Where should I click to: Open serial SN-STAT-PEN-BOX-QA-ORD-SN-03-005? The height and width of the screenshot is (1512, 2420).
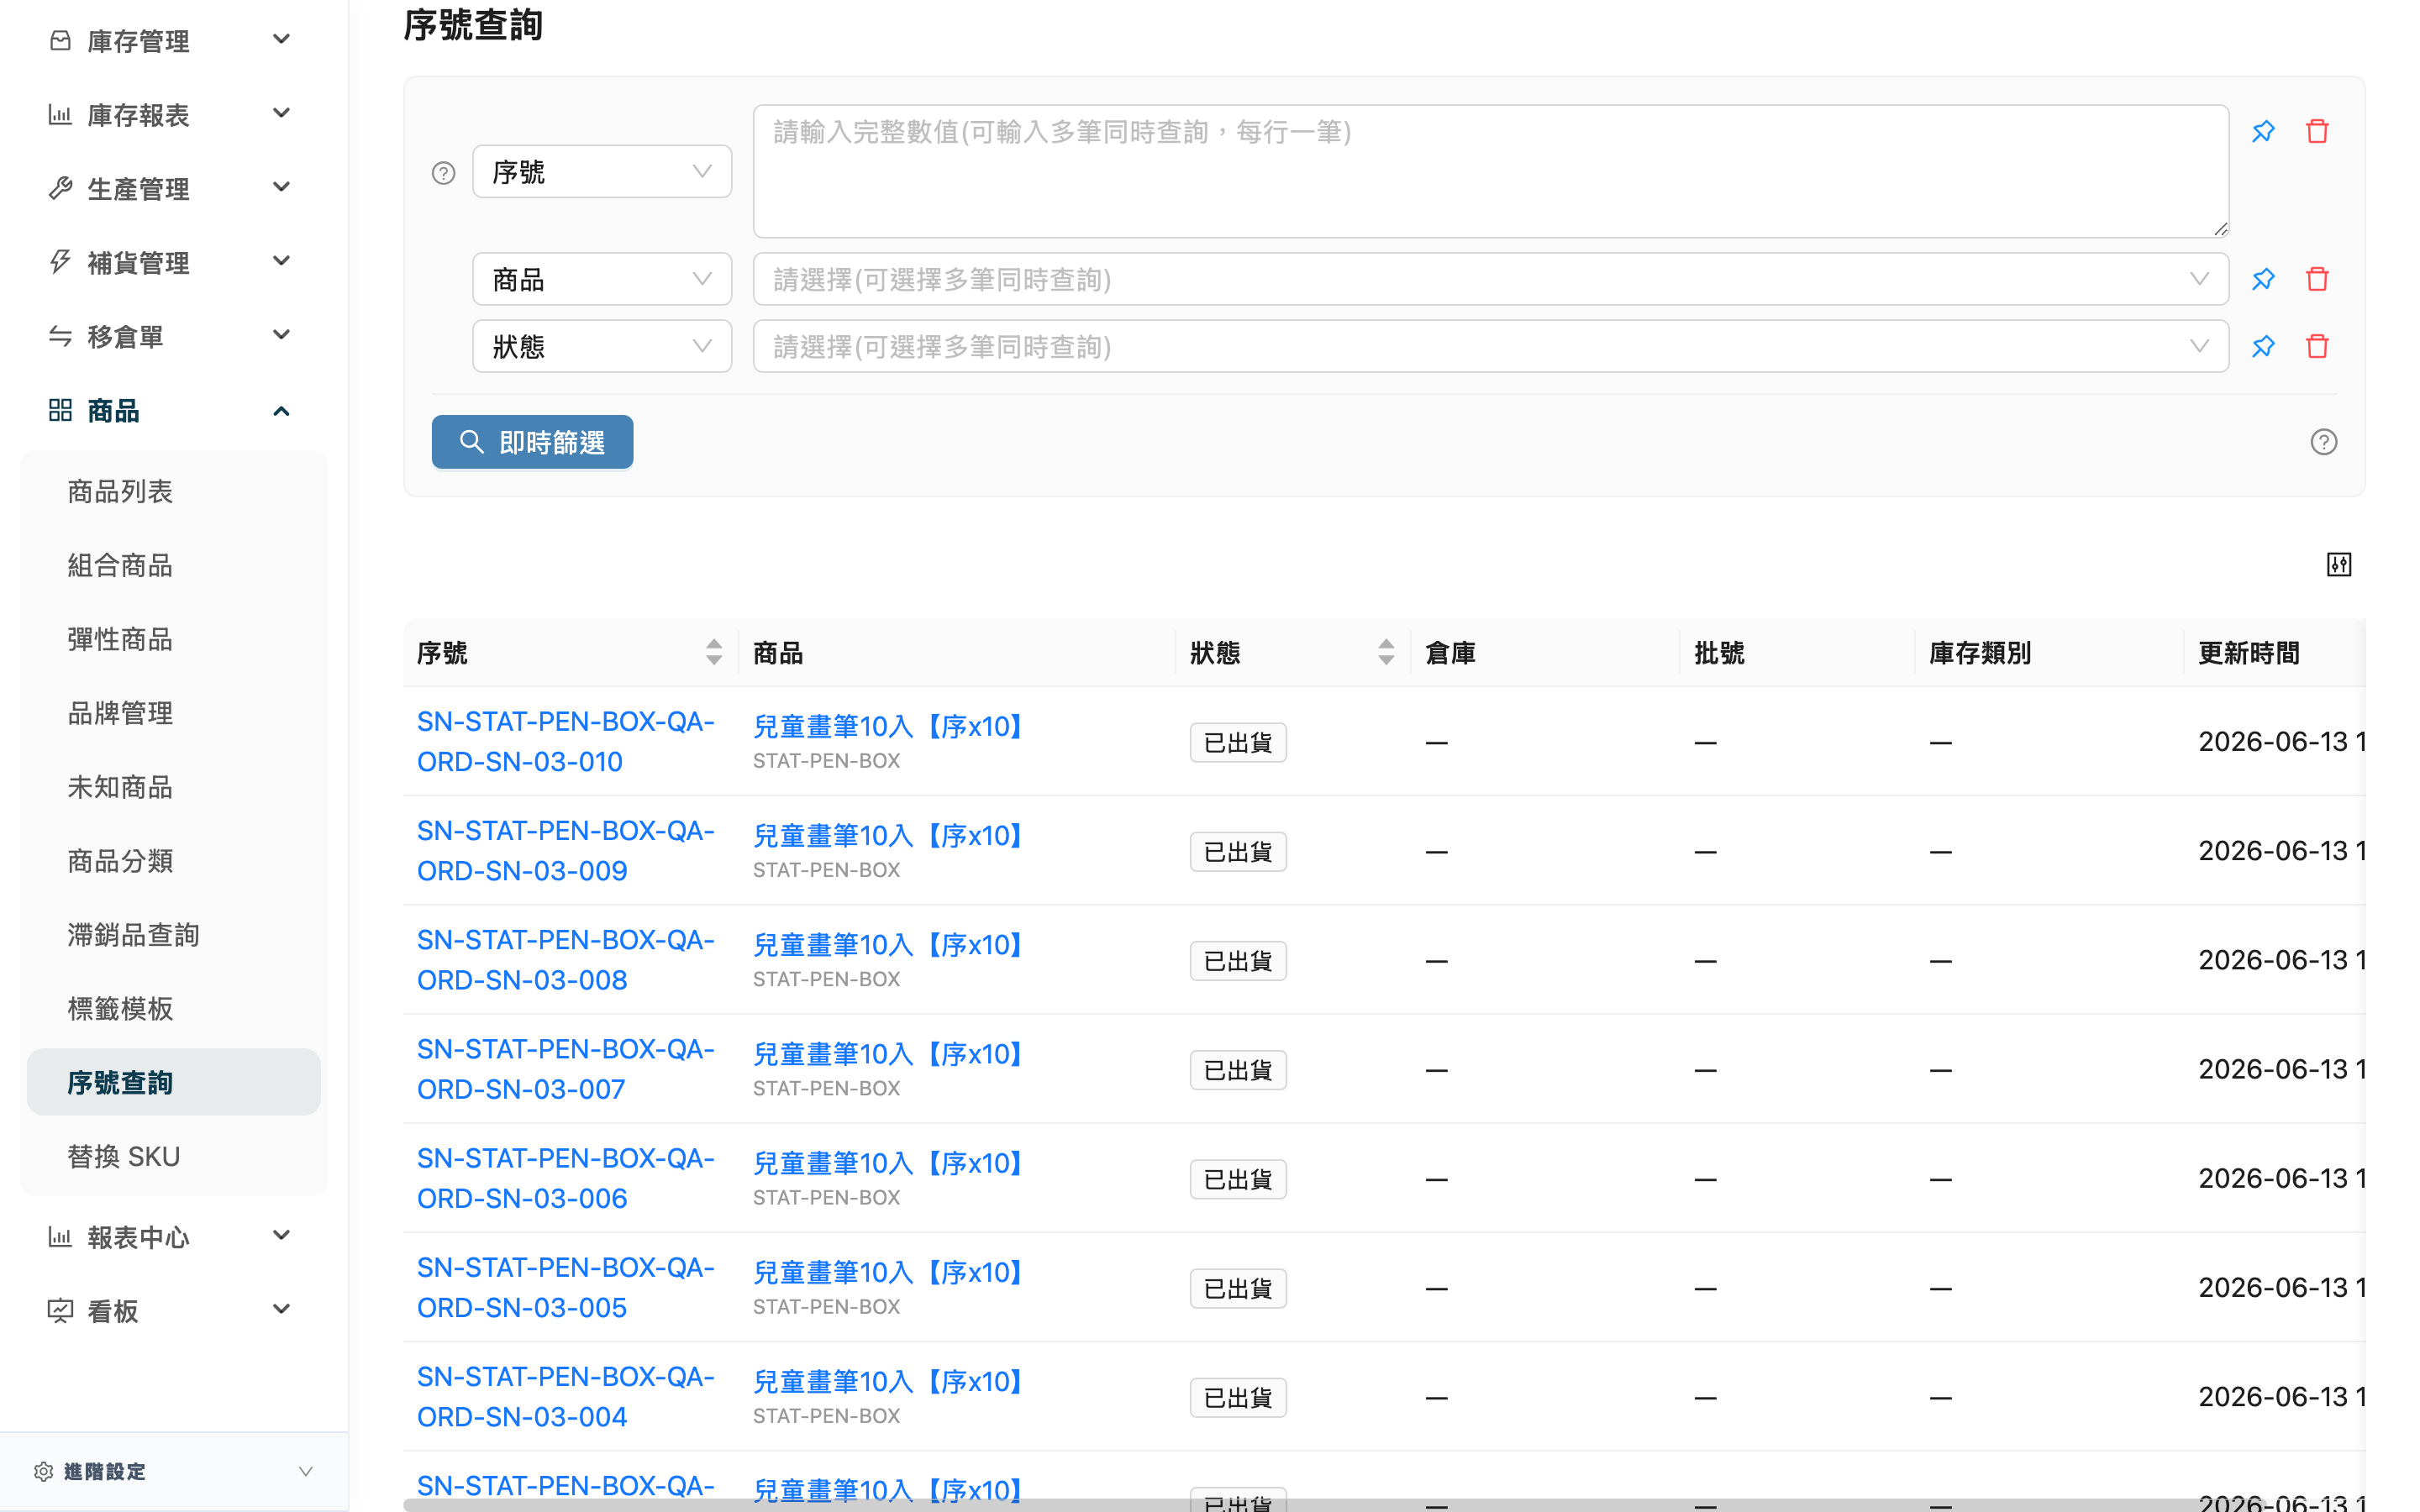coord(566,1288)
